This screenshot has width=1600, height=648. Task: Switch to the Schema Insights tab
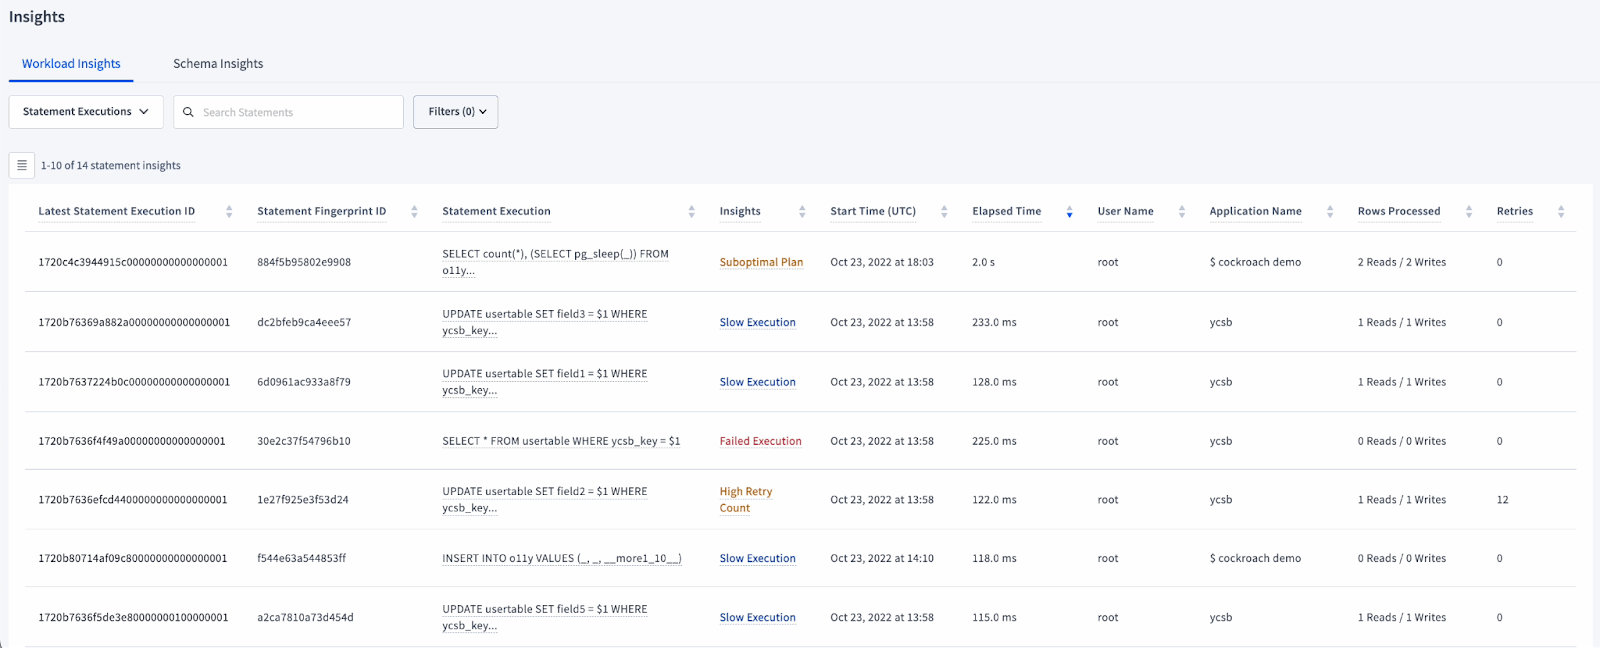click(218, 64)
